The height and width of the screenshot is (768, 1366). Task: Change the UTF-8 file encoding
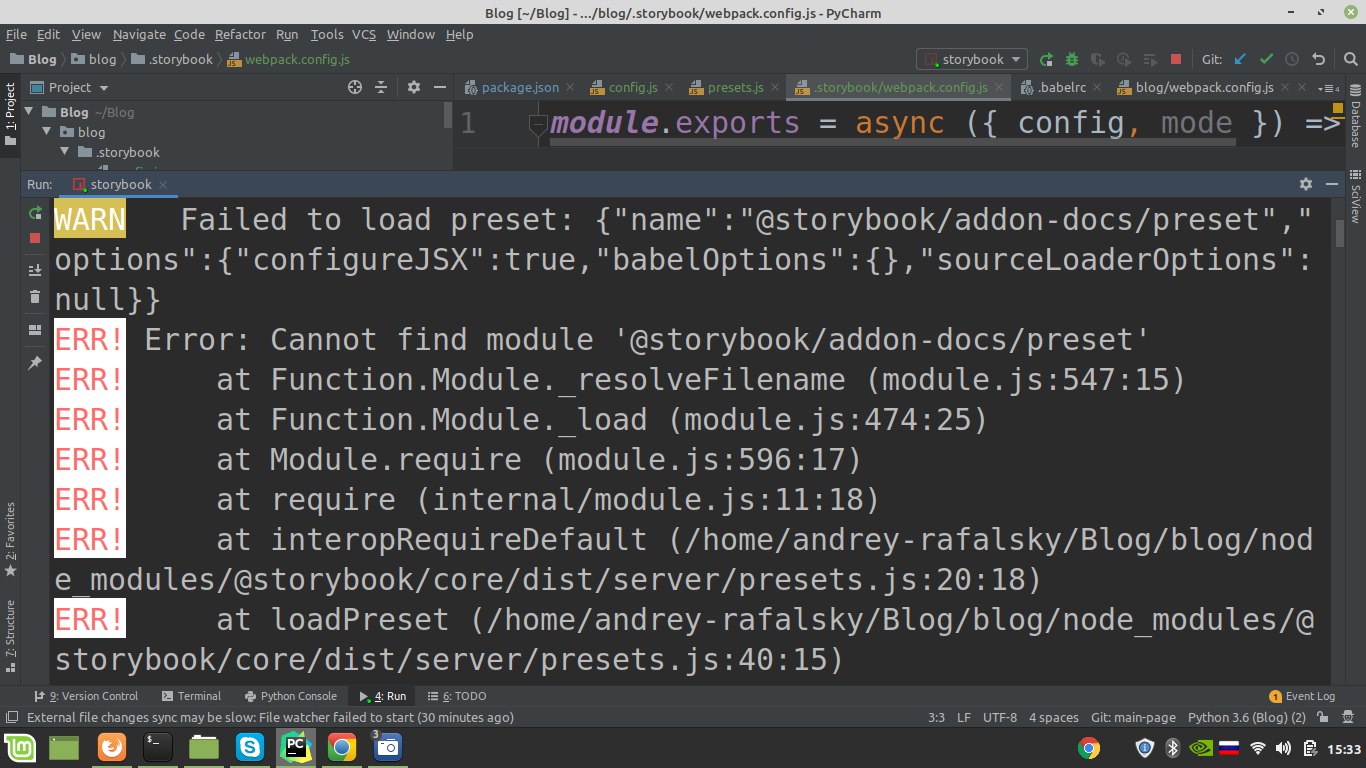point(1000,718)
